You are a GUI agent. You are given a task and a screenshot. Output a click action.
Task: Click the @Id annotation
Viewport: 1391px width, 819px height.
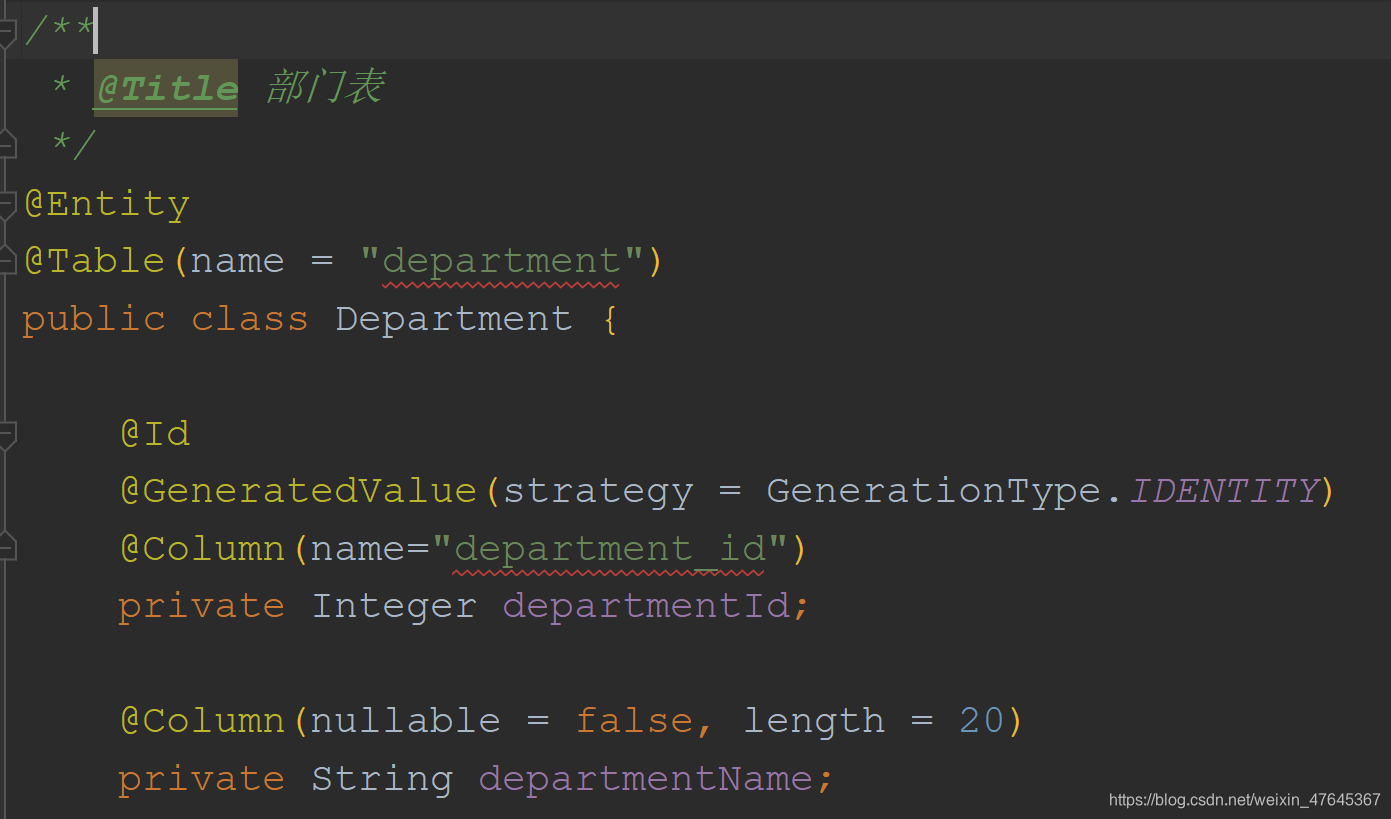click(x=155, y=433)
